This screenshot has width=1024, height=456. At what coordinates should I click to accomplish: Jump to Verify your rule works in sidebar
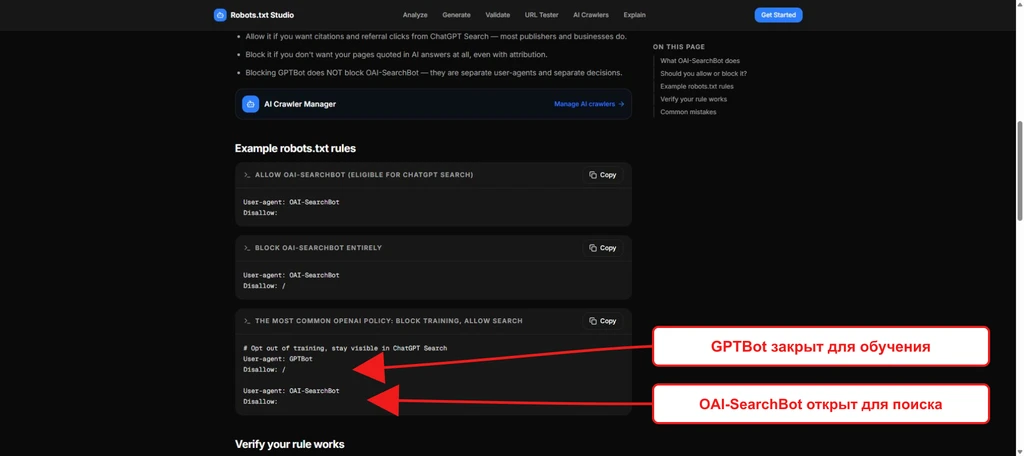tap(693, 99)
